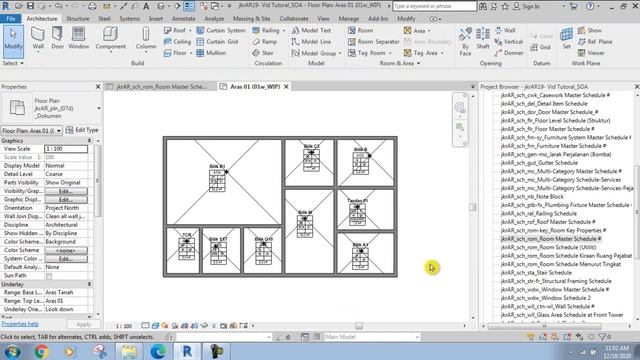640x360 pixels.
Task: Open the Massing & Site tab
Action: click(251, 19)
